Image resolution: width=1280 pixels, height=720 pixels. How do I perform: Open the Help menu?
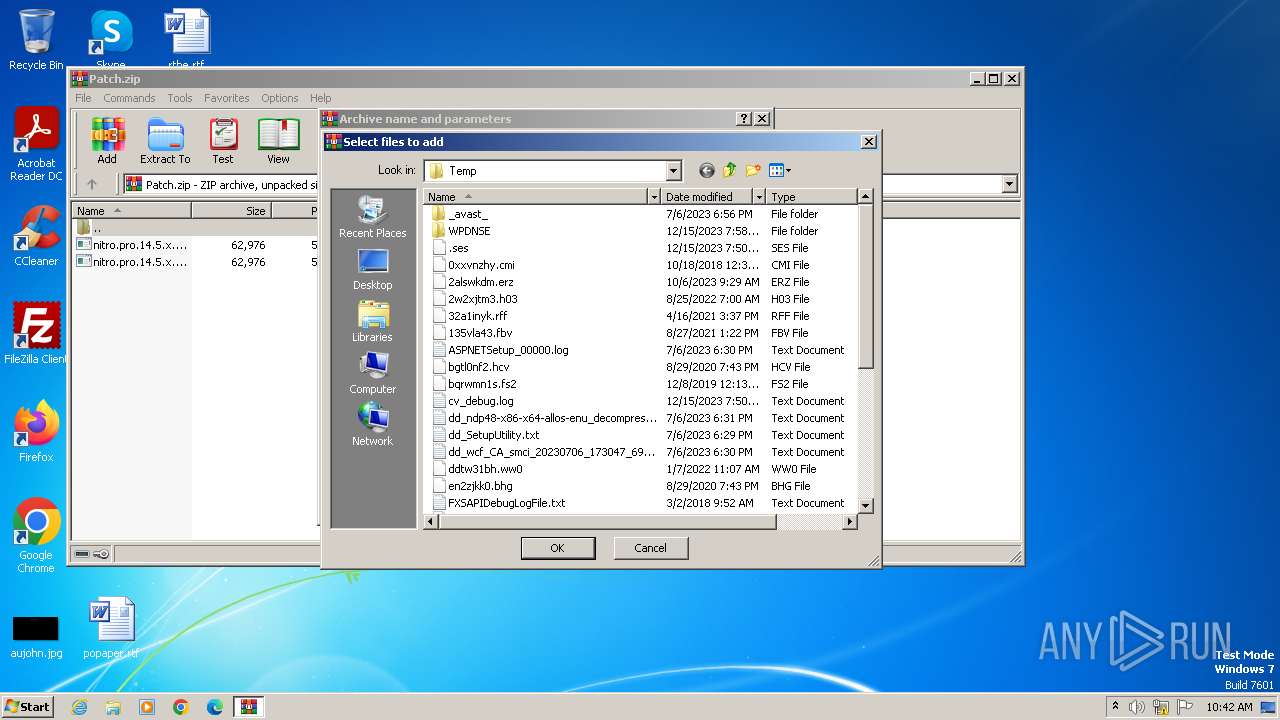pyautogui.click(x=320, y=98)
